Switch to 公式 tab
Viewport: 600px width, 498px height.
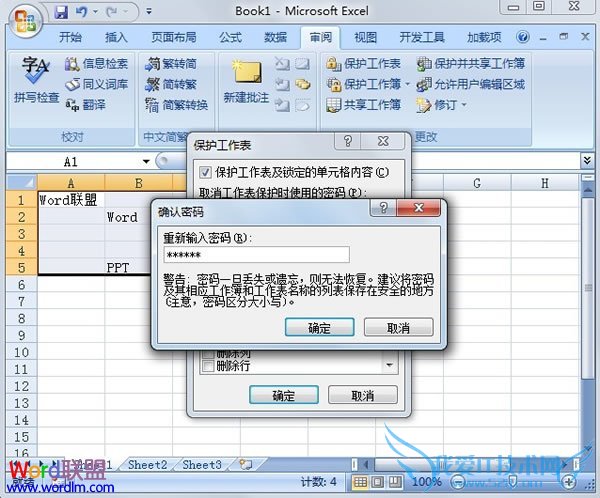pos(230,38)
